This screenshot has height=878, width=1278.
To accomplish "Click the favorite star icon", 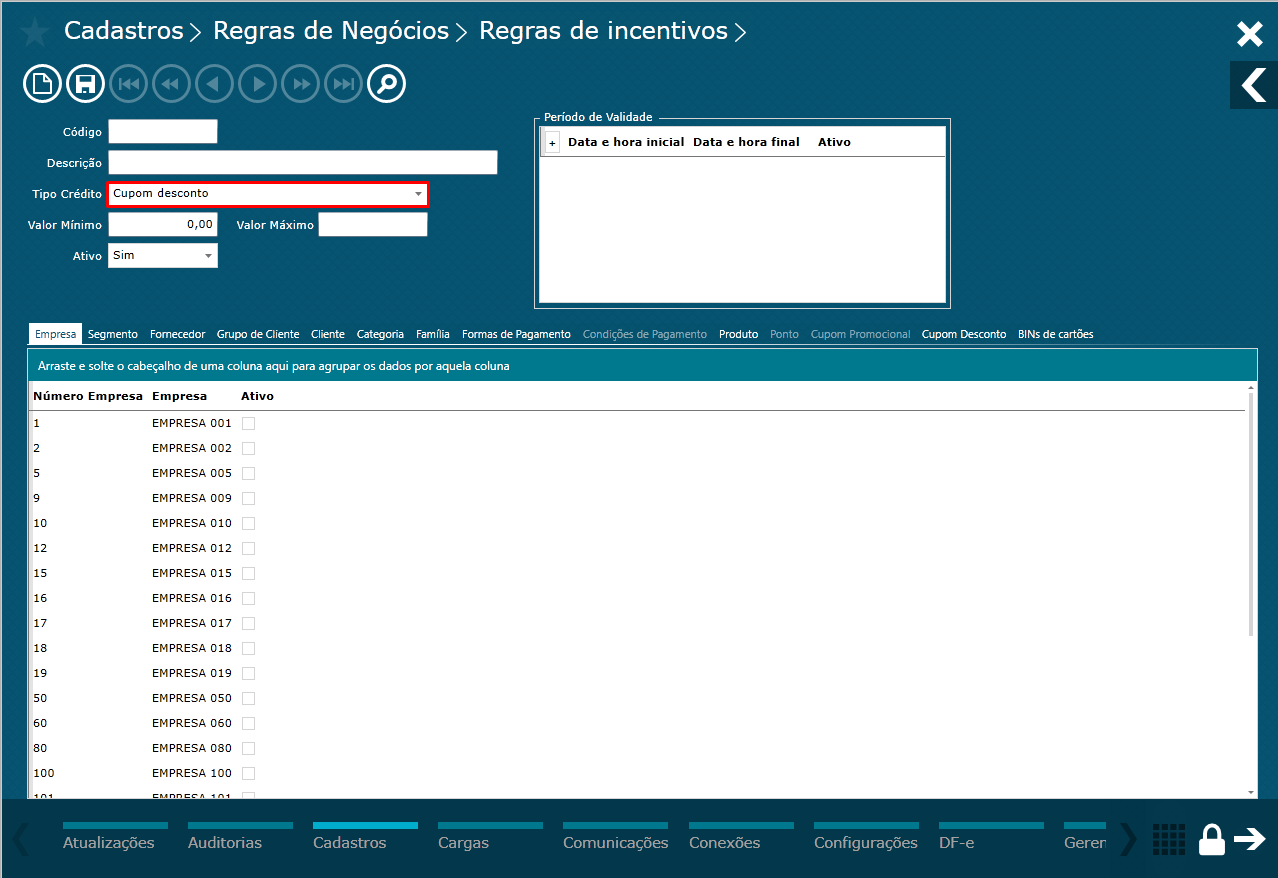I will [x=34, y=33].
